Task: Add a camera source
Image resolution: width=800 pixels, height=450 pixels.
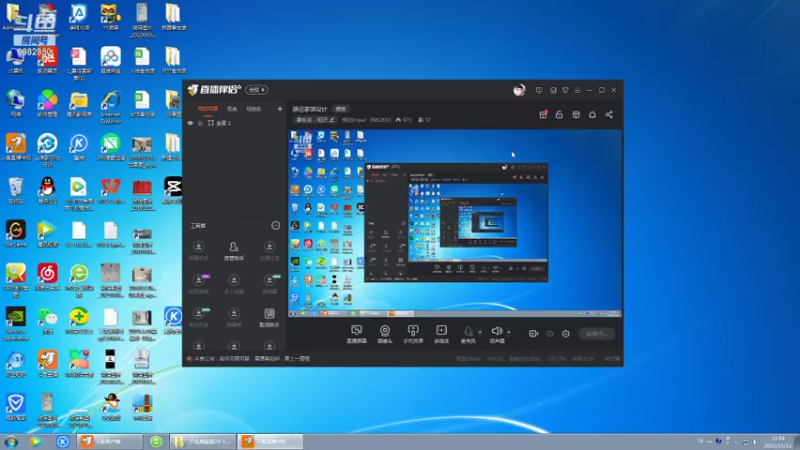Action: (385, 334)
